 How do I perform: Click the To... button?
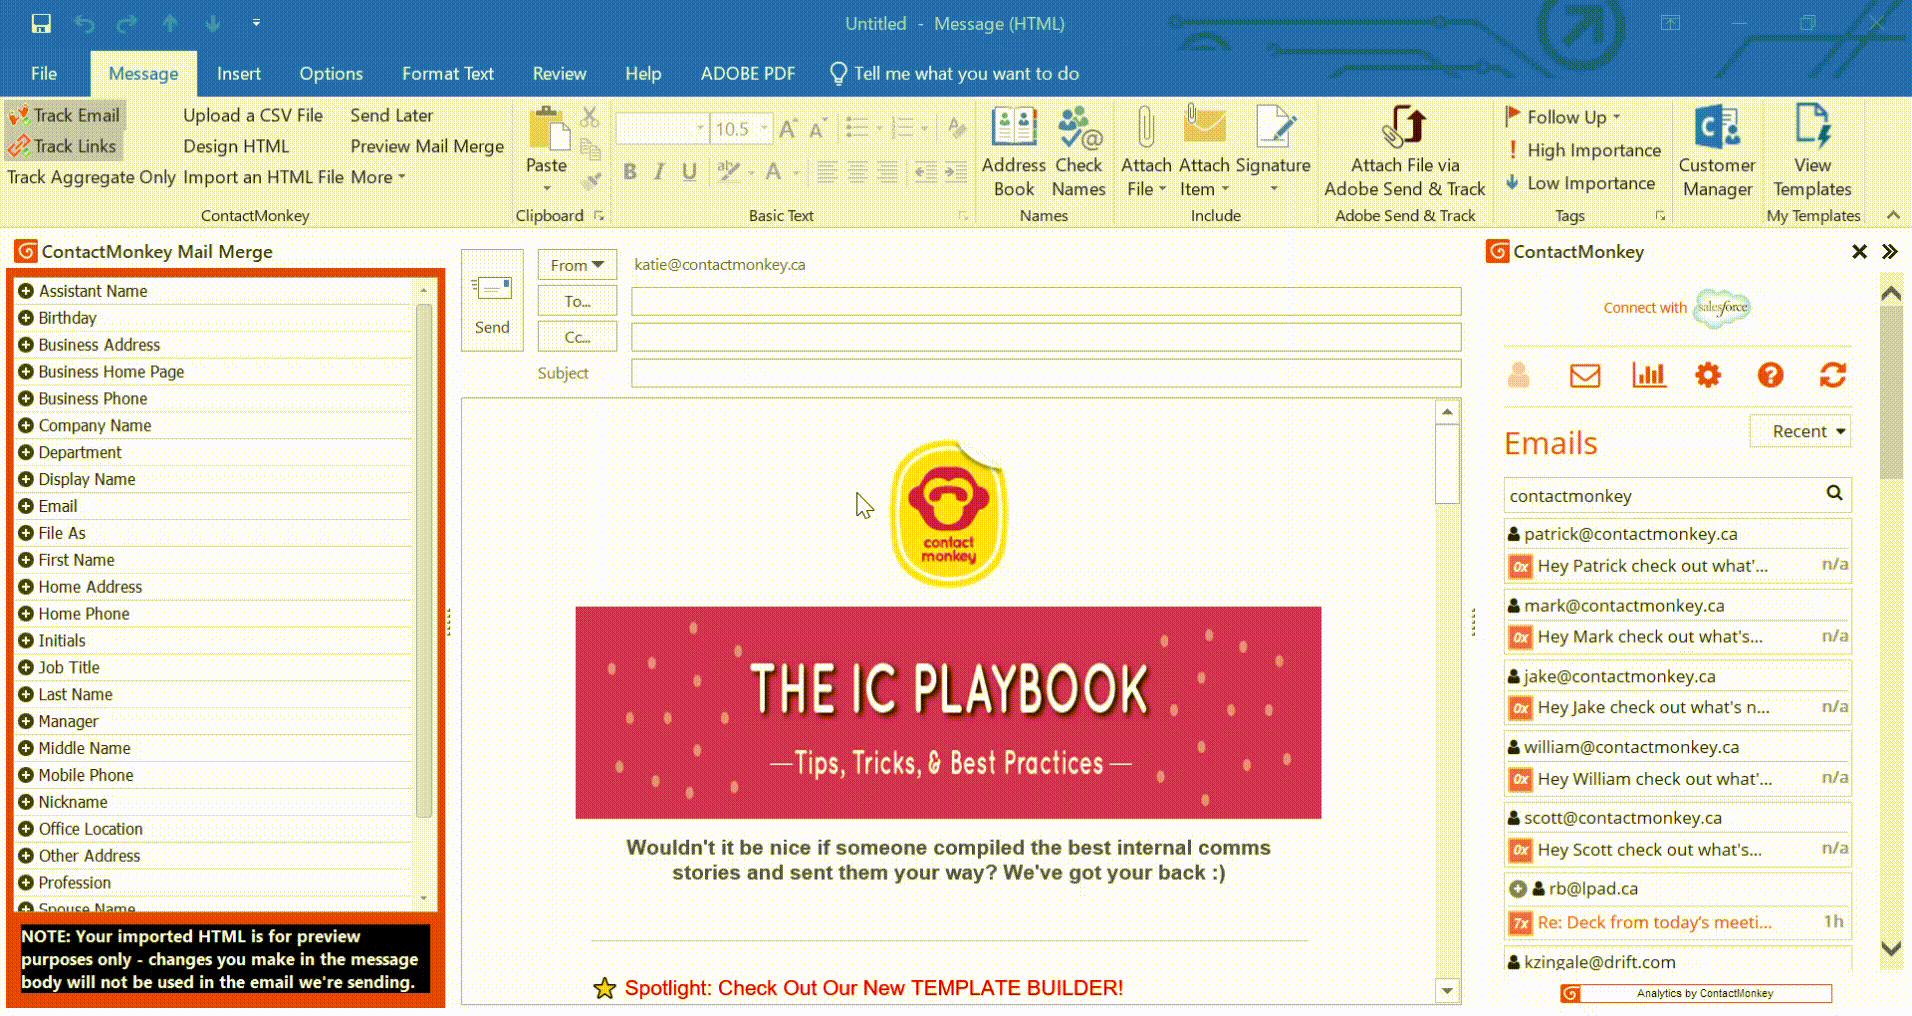click(x=577, y=301)
